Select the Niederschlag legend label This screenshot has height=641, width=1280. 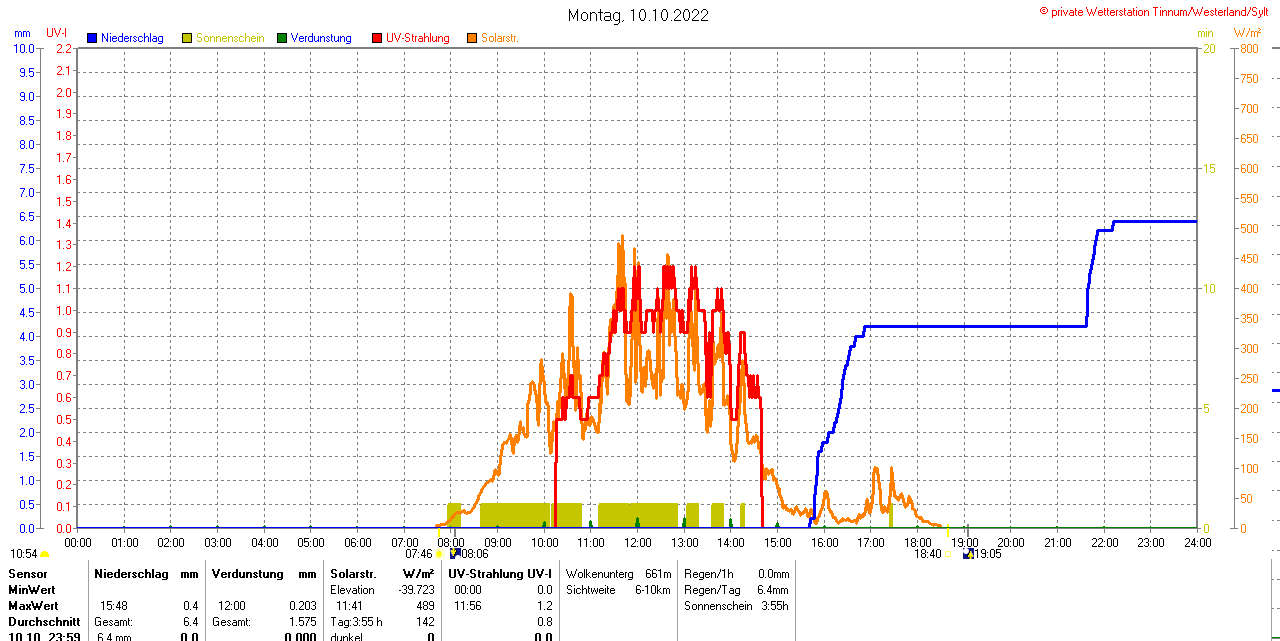point(132,38)
